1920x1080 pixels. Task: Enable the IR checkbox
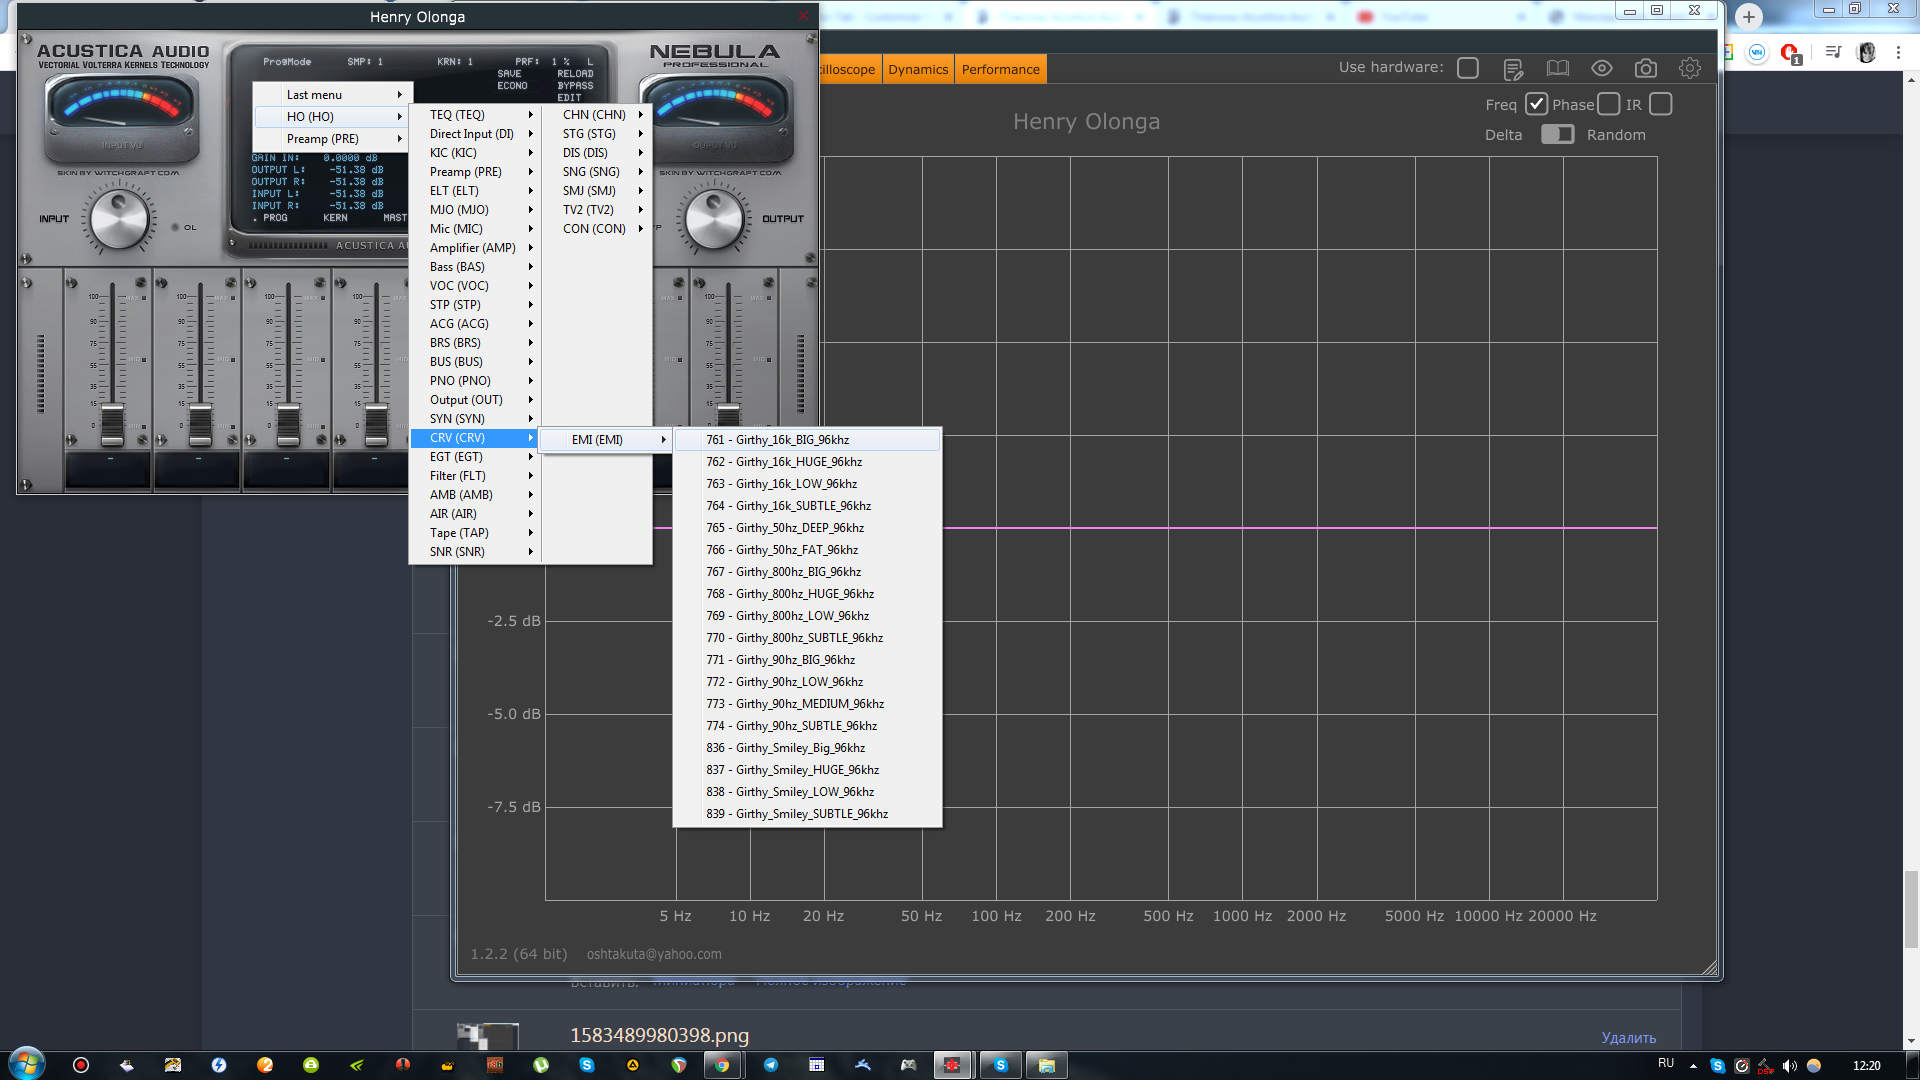pyautogui.click(x=1660, y=104)
